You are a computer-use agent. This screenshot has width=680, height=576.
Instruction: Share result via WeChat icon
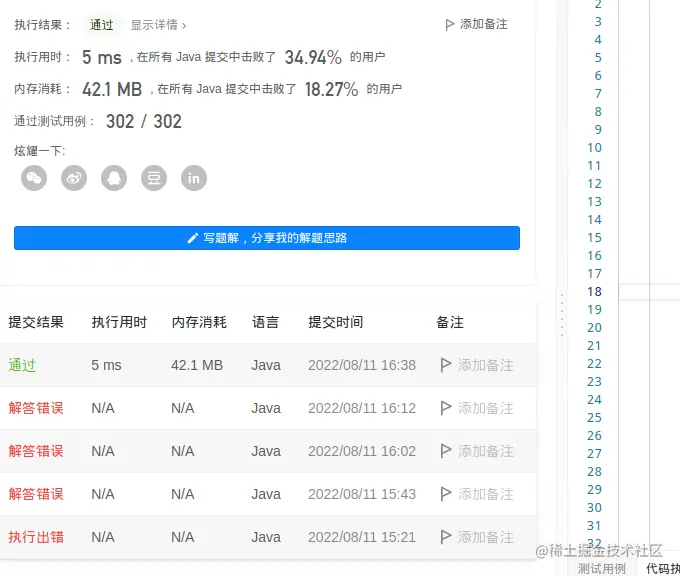[34, 178]
